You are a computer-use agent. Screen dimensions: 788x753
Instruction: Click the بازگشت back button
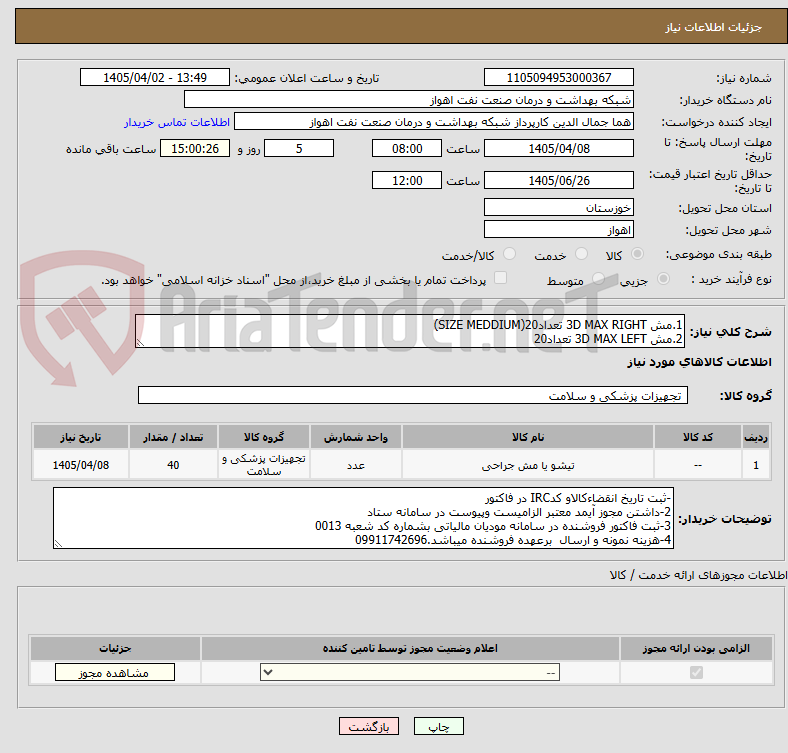coord(368,726)
